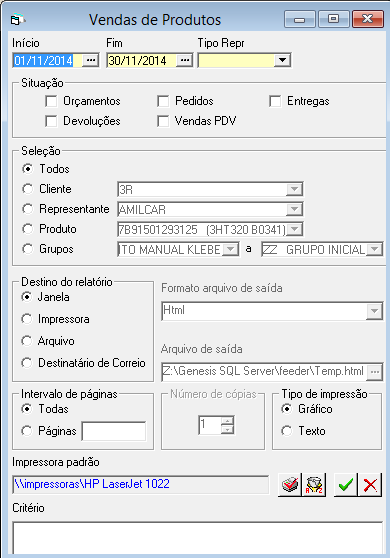Click inside the Critério text area
This screenshot has height=558, width=390.
[198, 538]
